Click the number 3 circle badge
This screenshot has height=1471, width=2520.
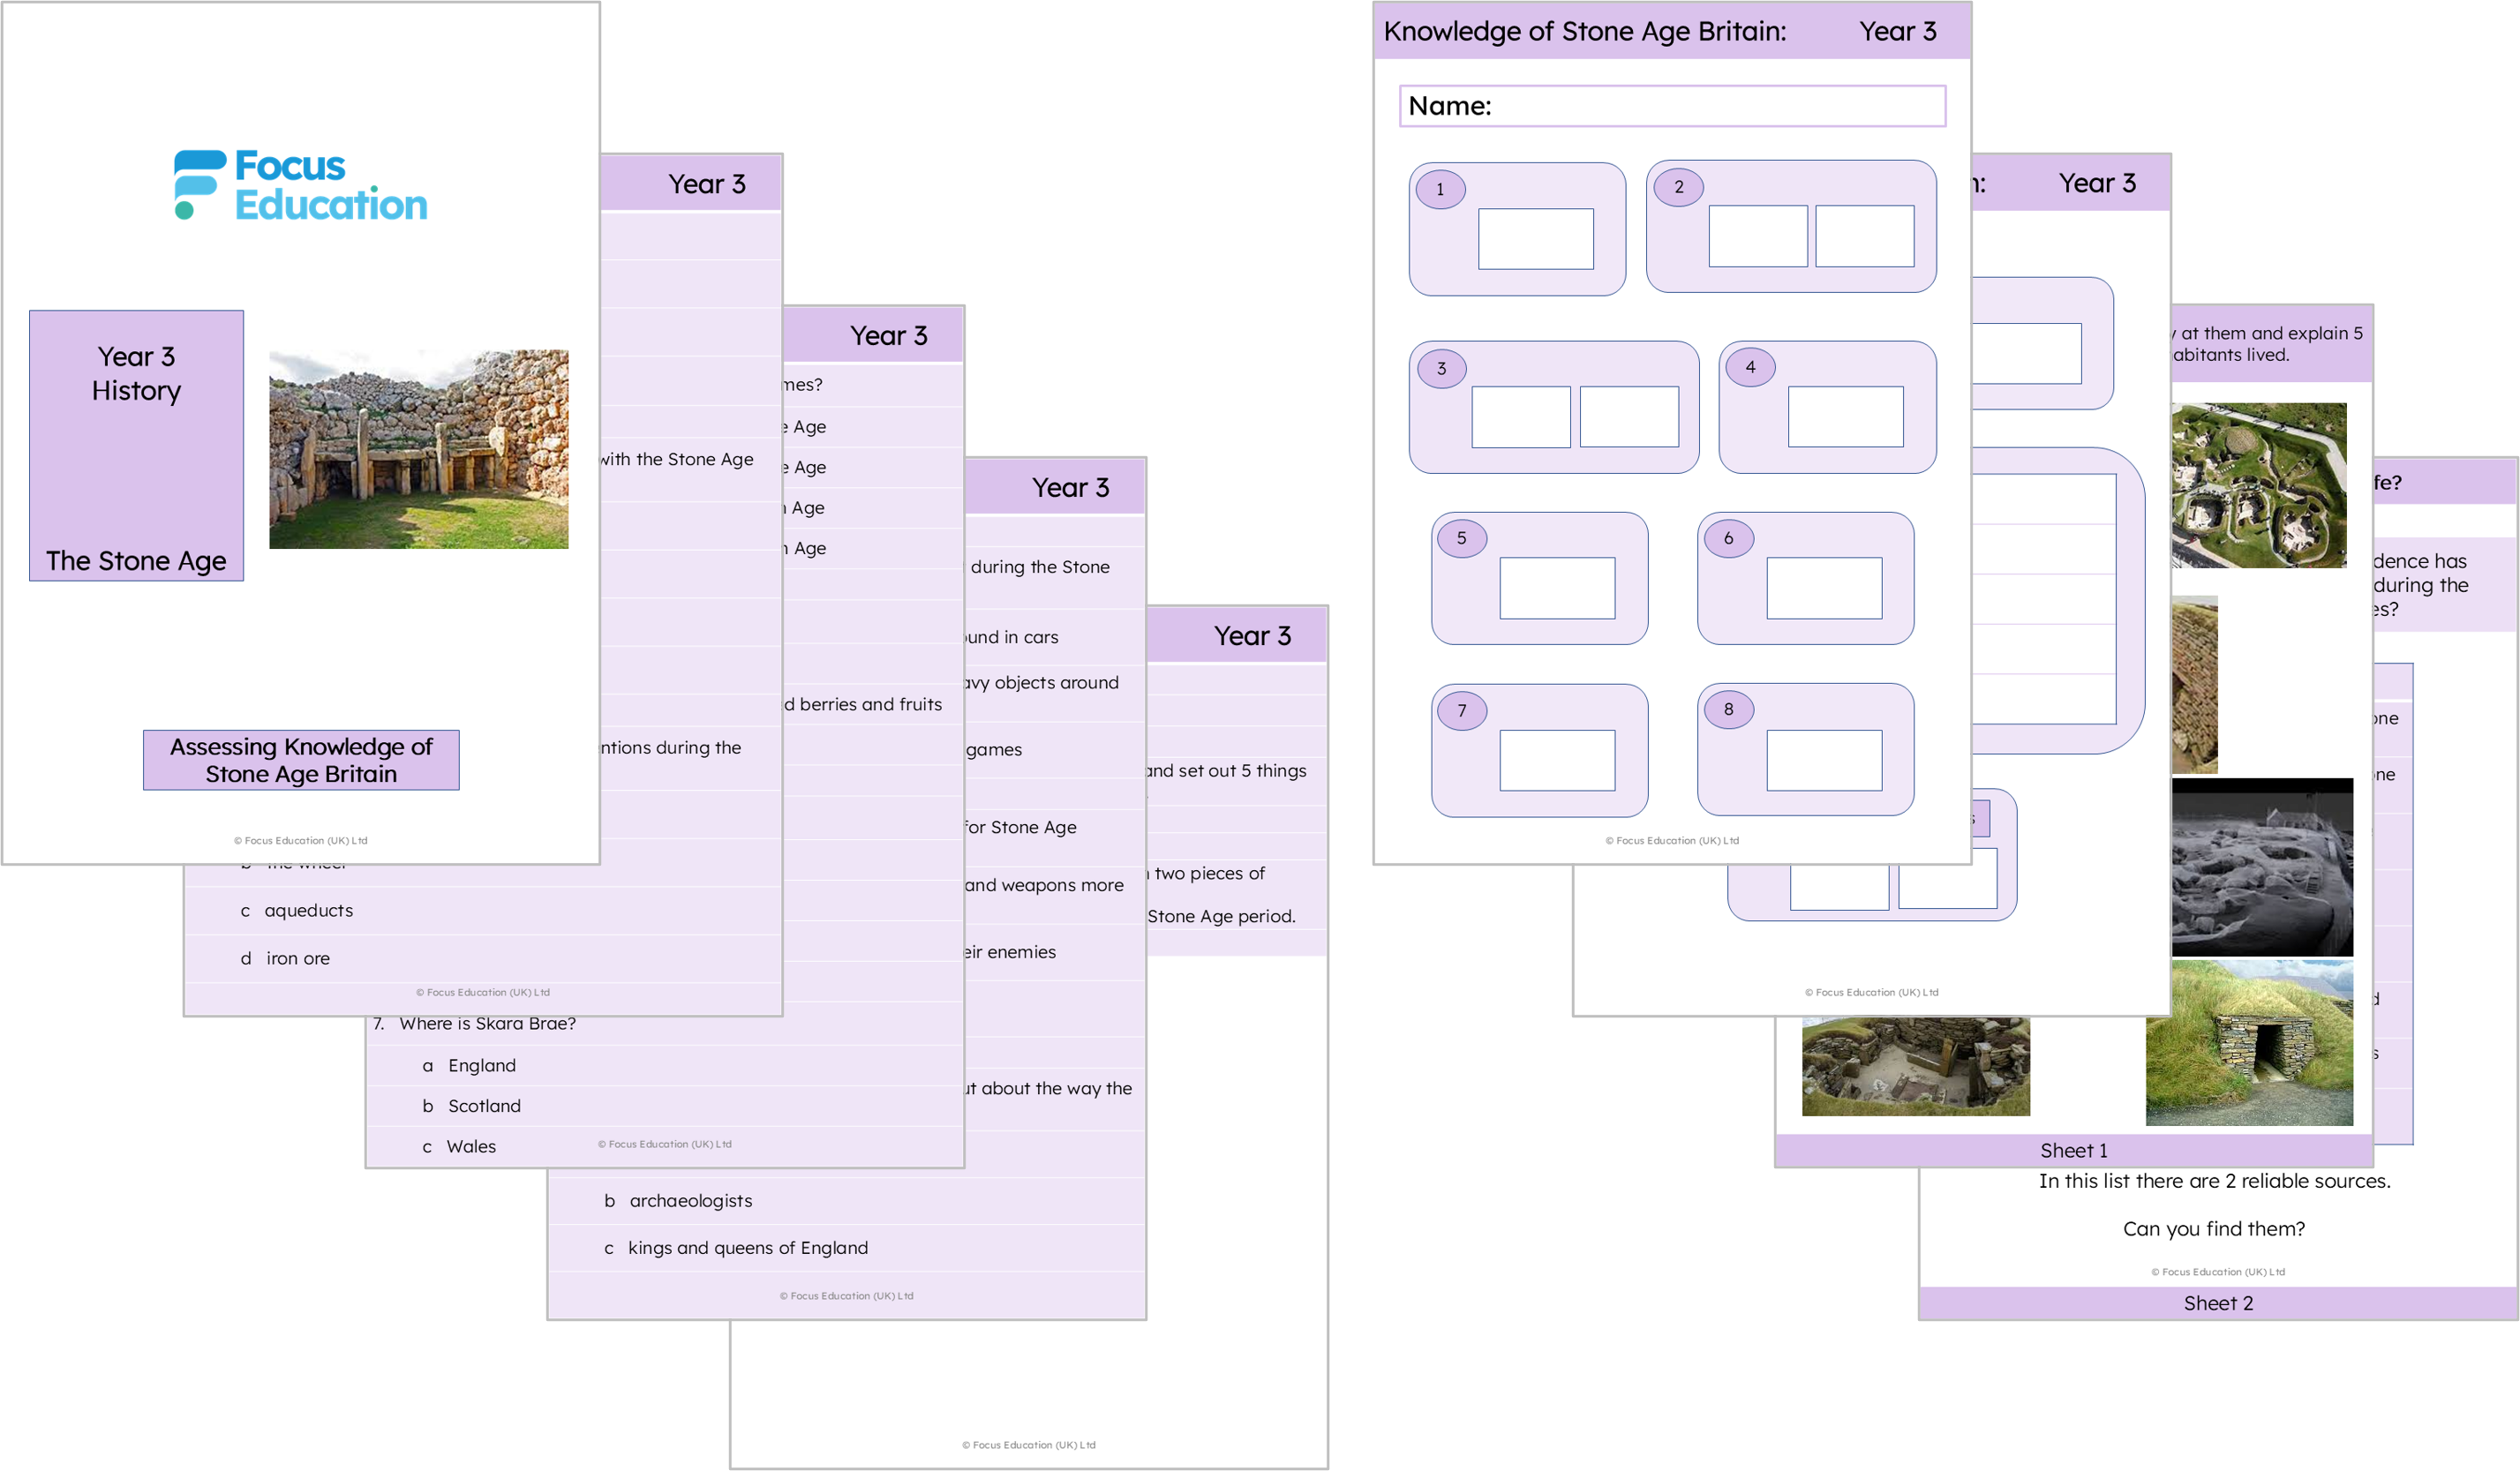pos(1442,368)
